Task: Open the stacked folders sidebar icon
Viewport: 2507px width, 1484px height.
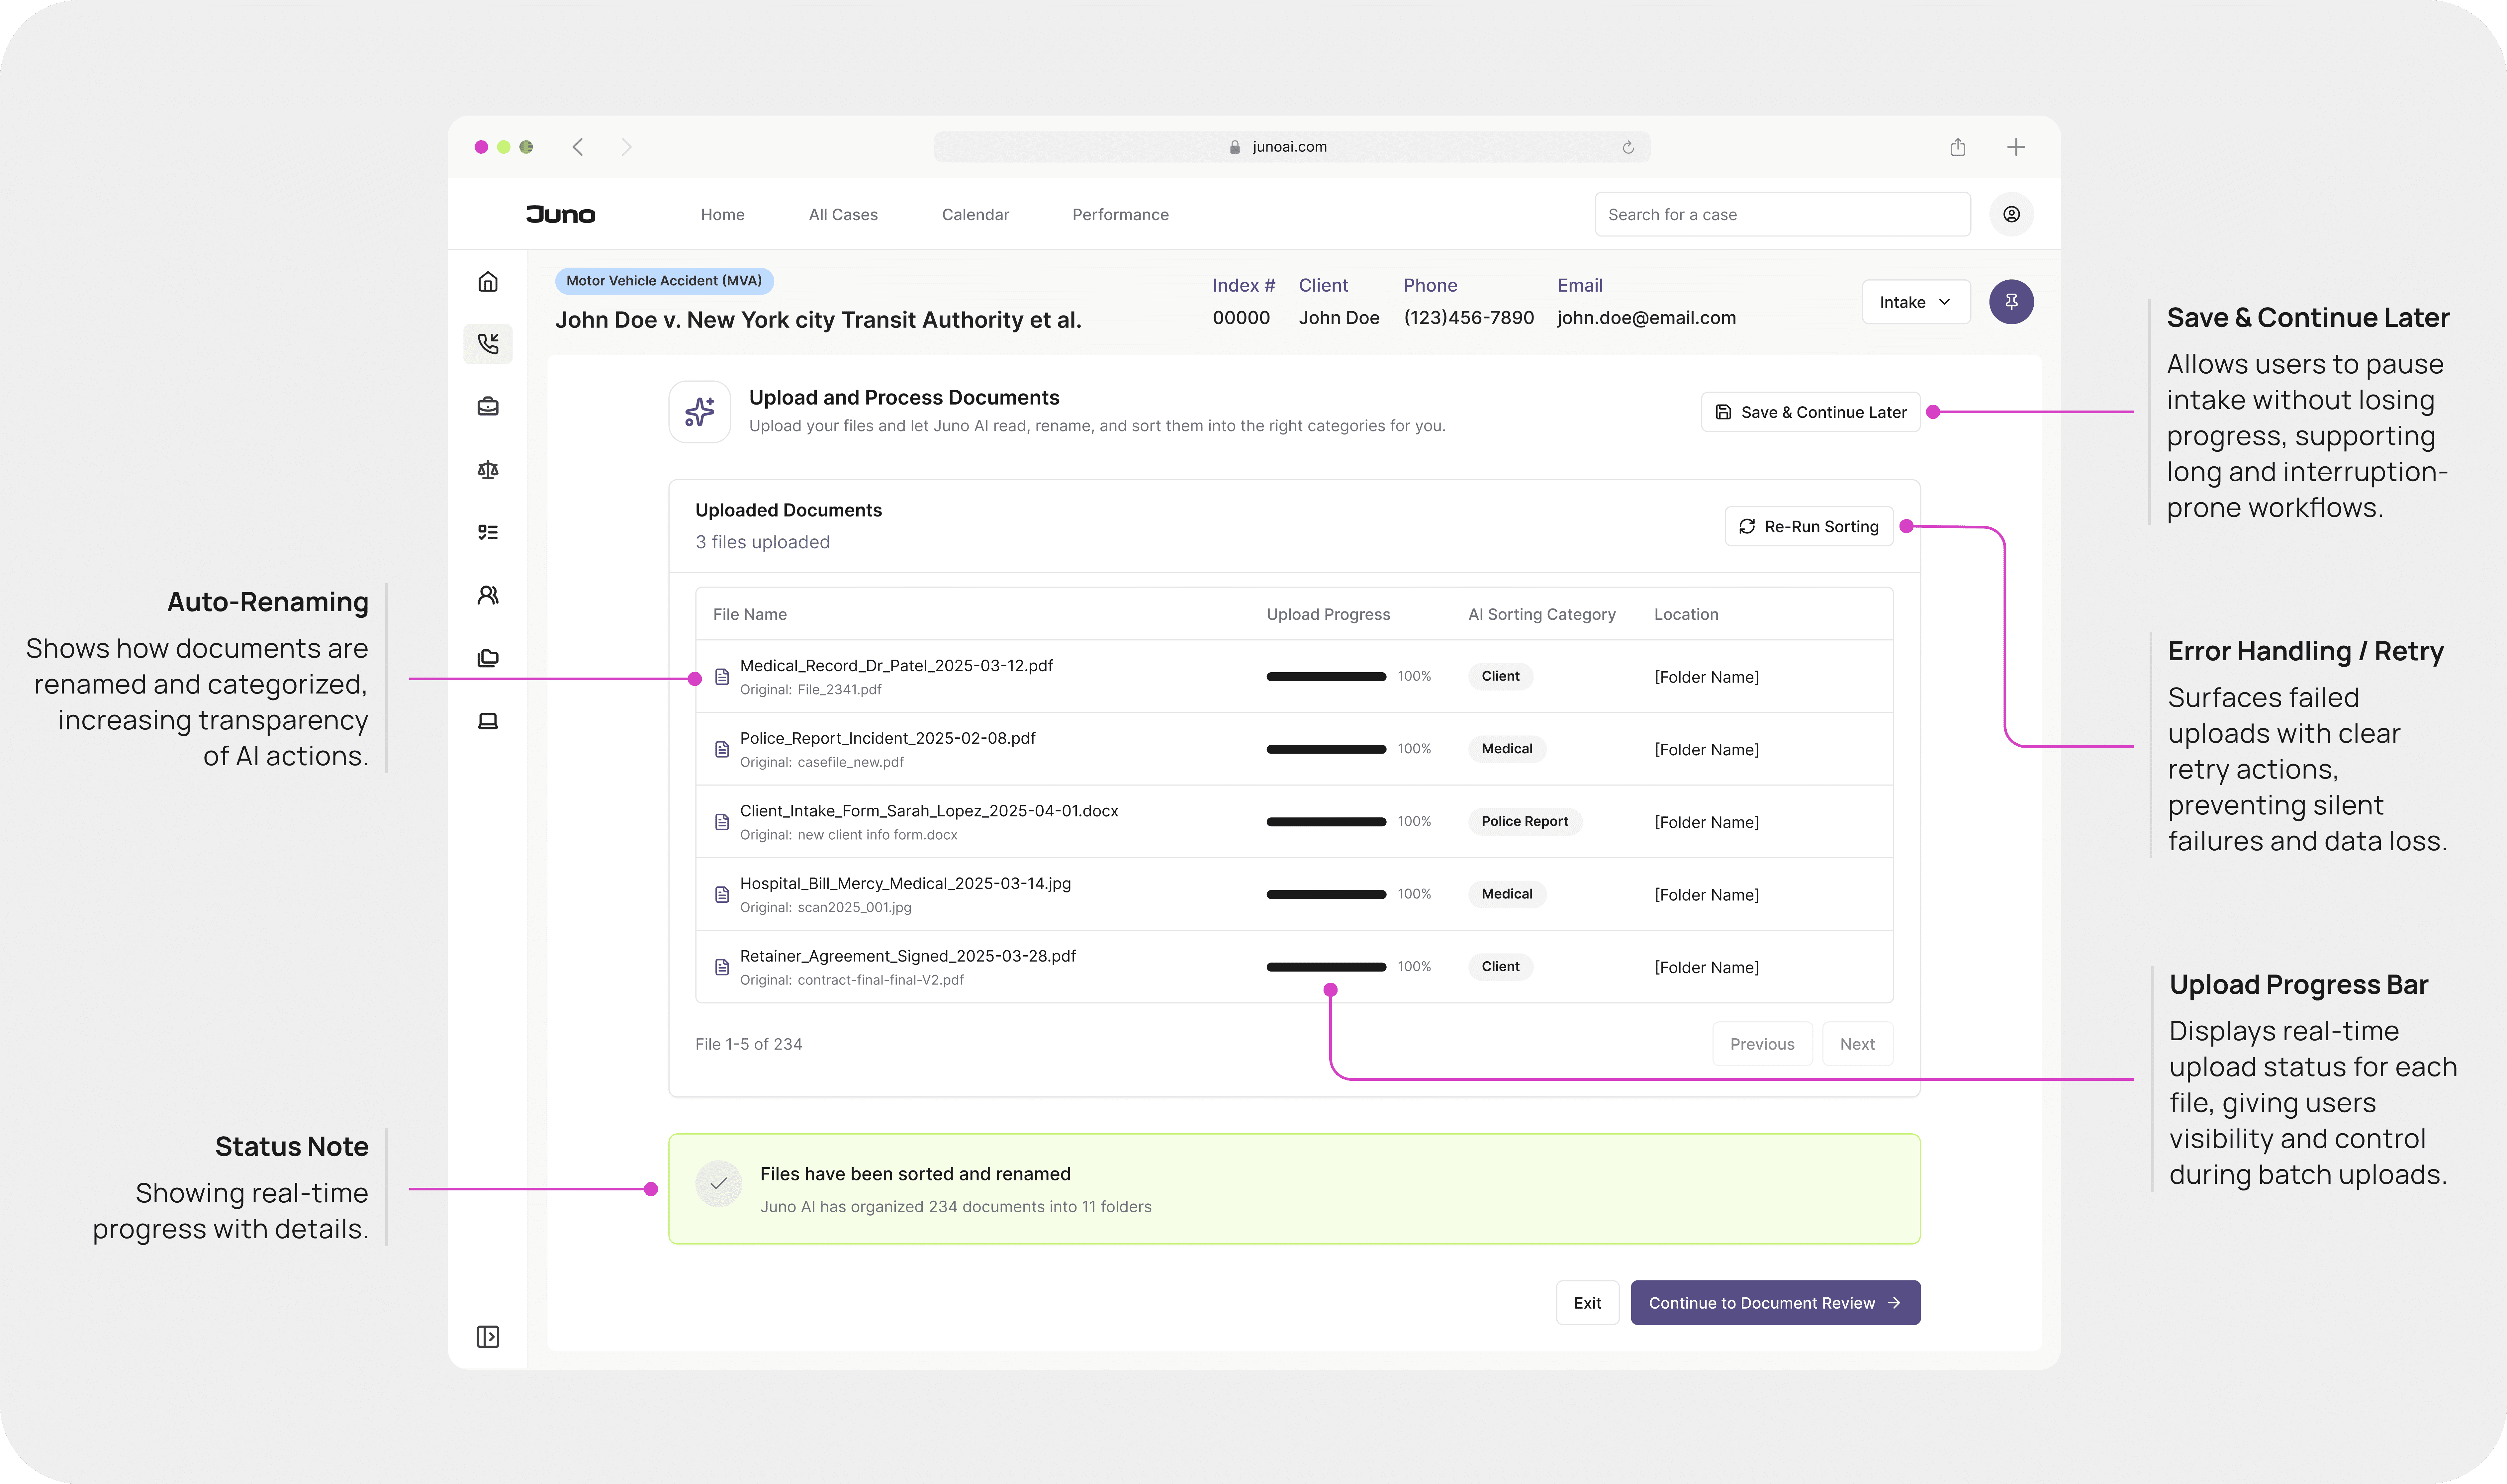Action: point(488,658)
